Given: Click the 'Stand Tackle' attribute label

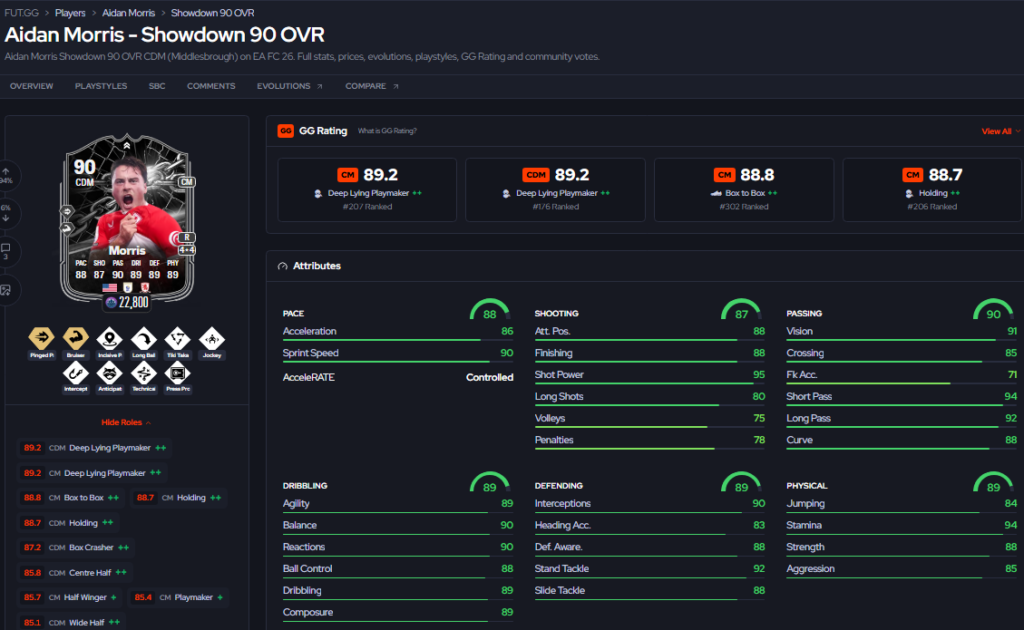Looking at the screenshot, I should tap(562, 569).
